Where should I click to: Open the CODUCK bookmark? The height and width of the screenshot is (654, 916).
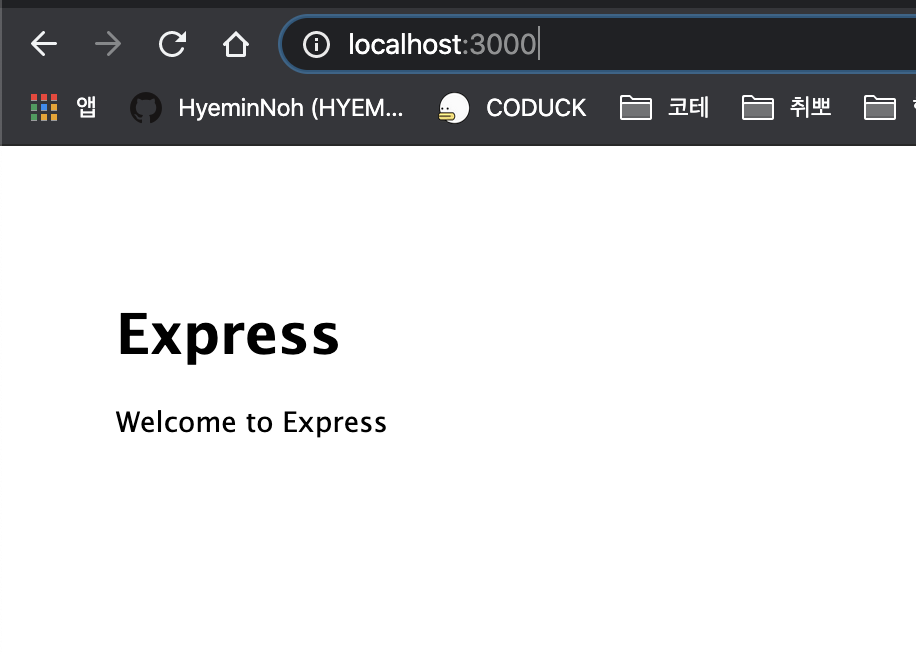pyautogui.click(x=512, y=107)
